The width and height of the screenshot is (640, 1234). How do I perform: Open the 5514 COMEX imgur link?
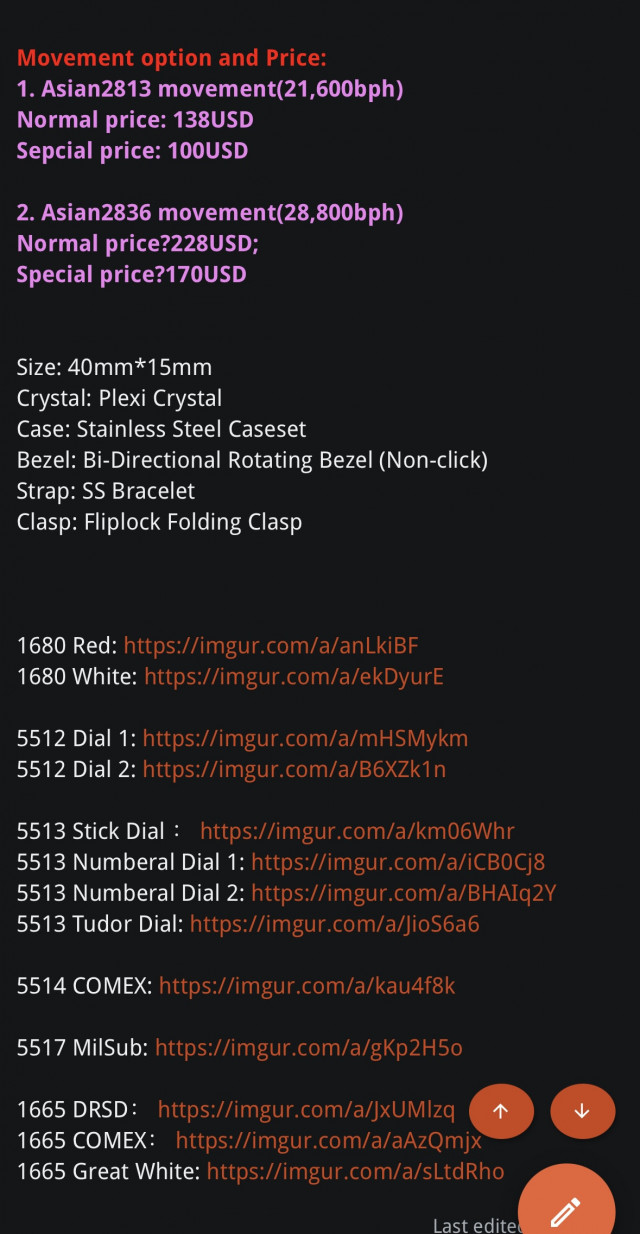coord(307,986)
